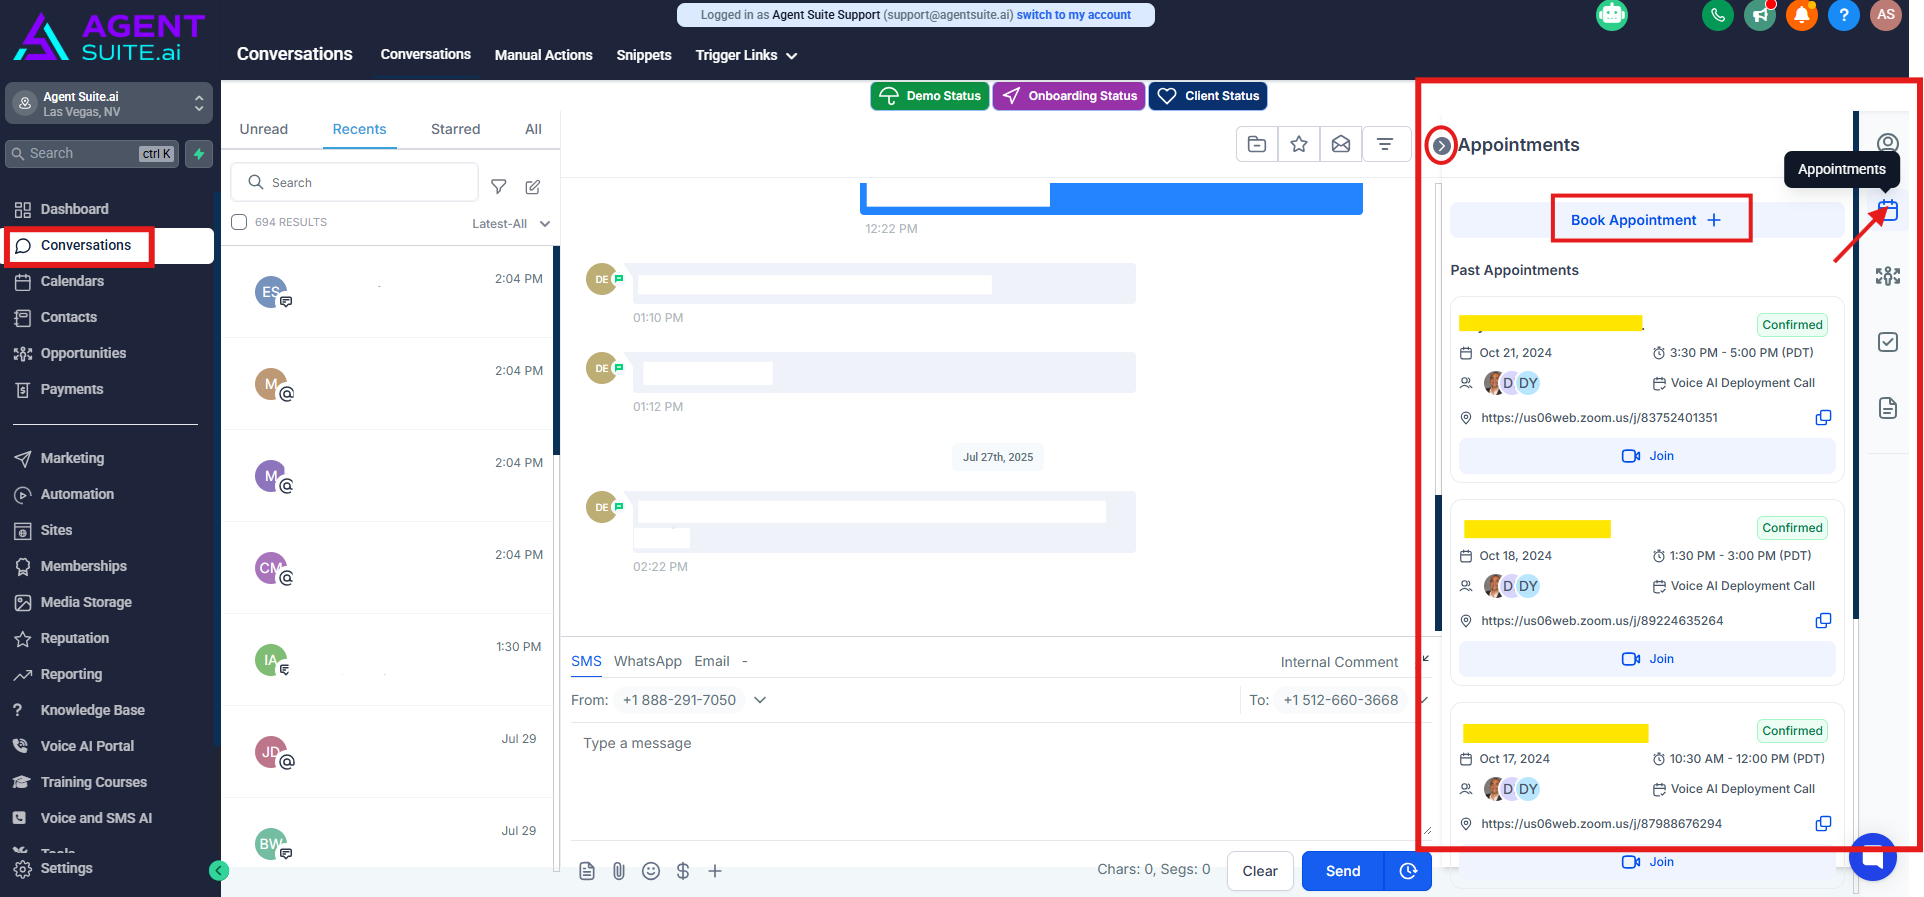Screen dimensions: 1924x897
Task: Open the AS user avatar menu
Action: coord(1885,15)
